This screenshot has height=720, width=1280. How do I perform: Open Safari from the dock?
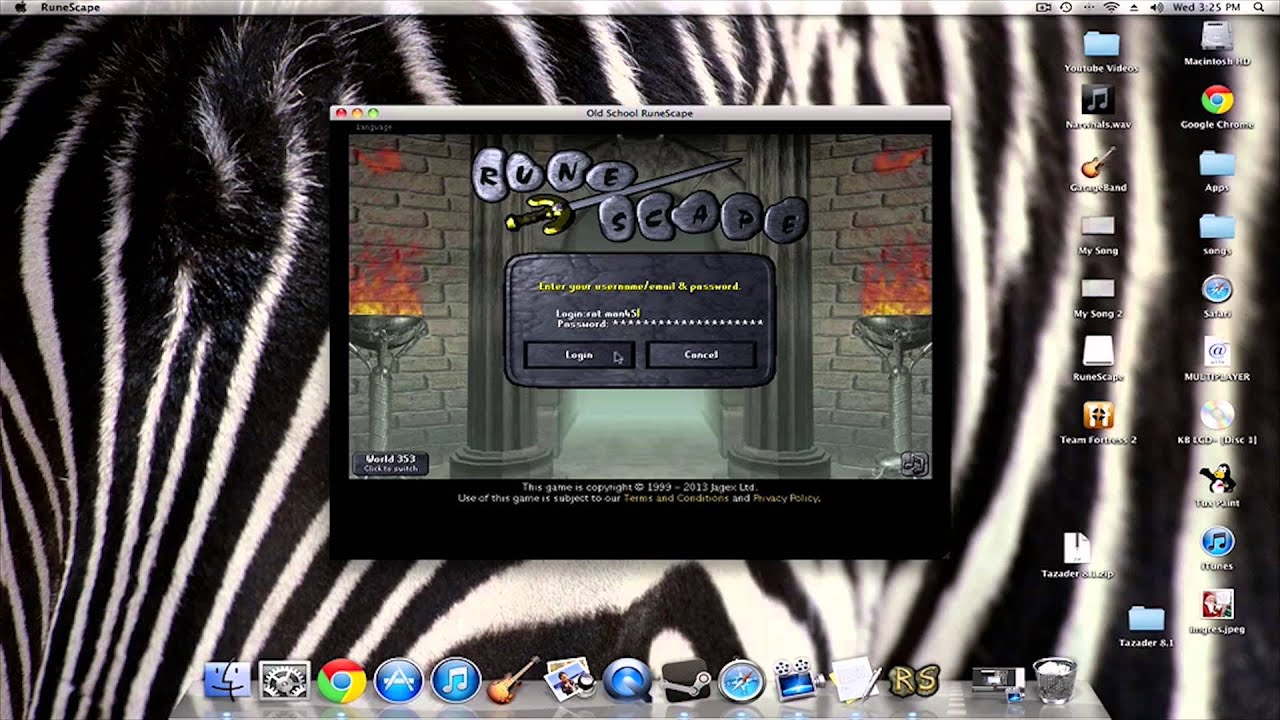(x=741, y=681)
